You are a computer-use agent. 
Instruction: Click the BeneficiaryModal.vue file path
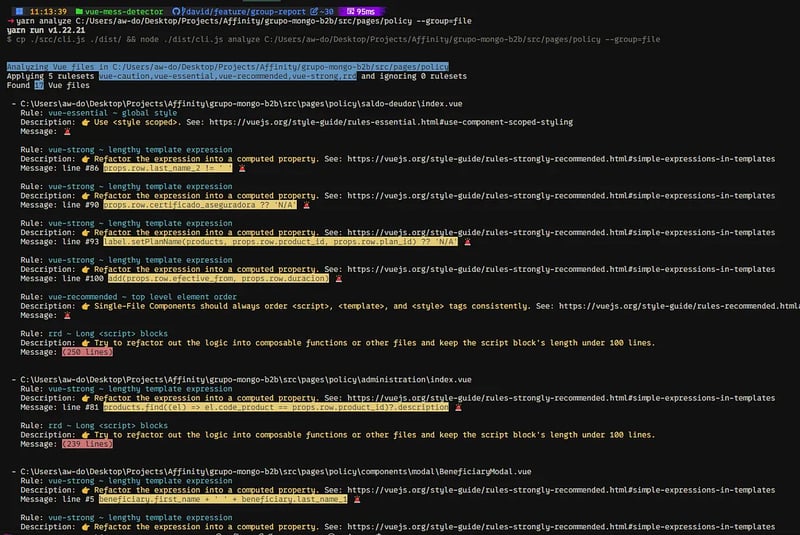276,472
